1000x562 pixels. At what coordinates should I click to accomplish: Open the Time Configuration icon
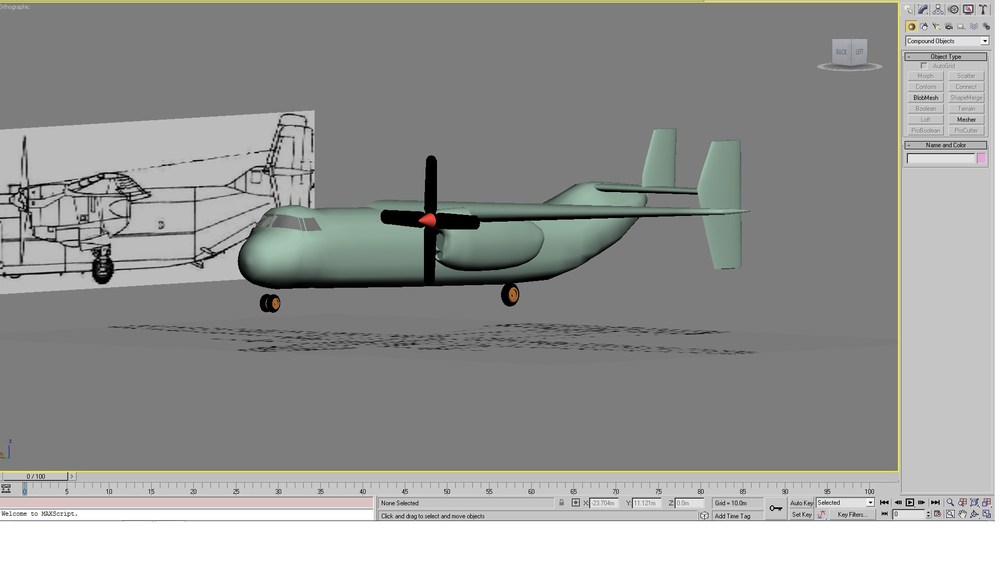point(938,514)
